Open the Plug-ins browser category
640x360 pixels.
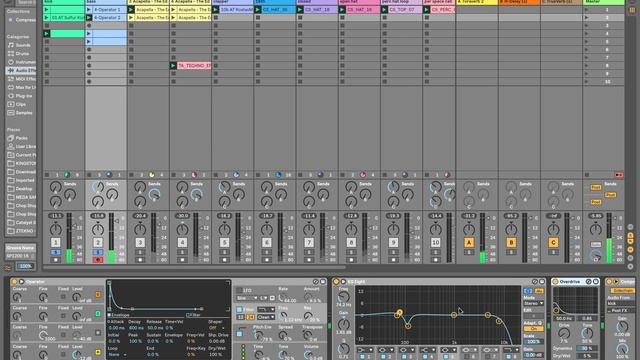pyautogui.click(x=20, y=96)
